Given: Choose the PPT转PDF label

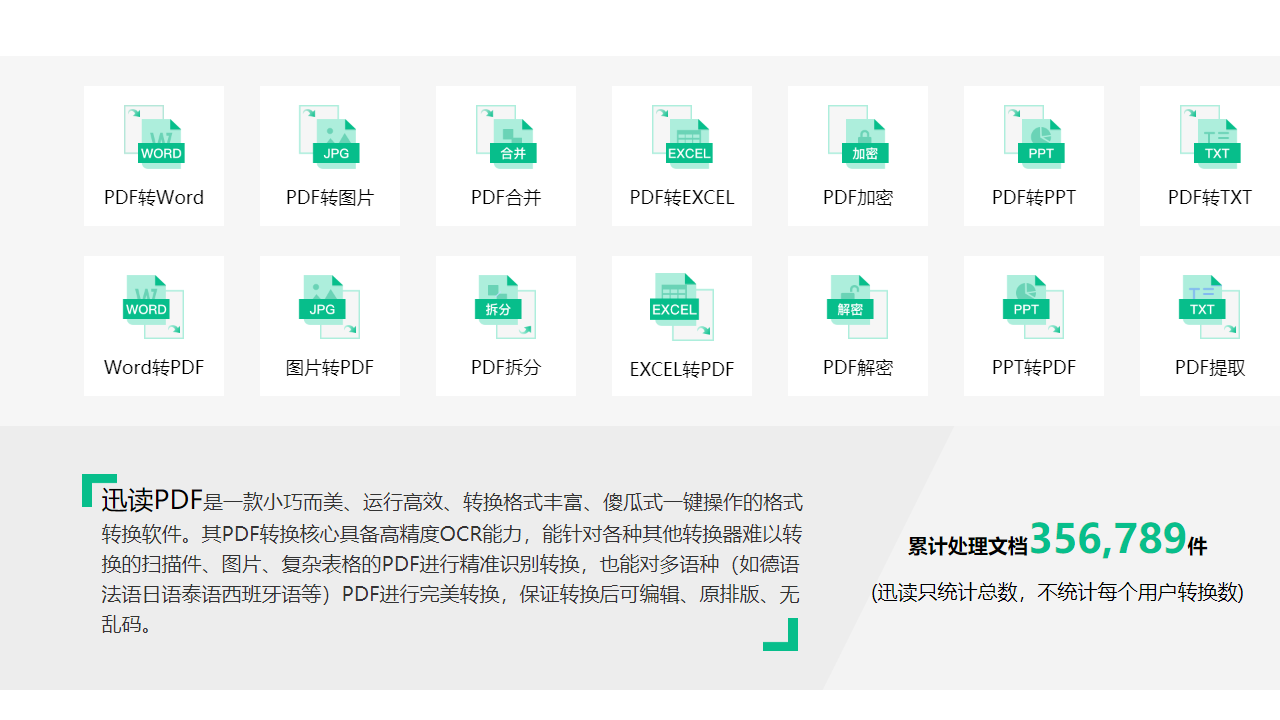Looking at the screenshot, I should click(1034, 367).
